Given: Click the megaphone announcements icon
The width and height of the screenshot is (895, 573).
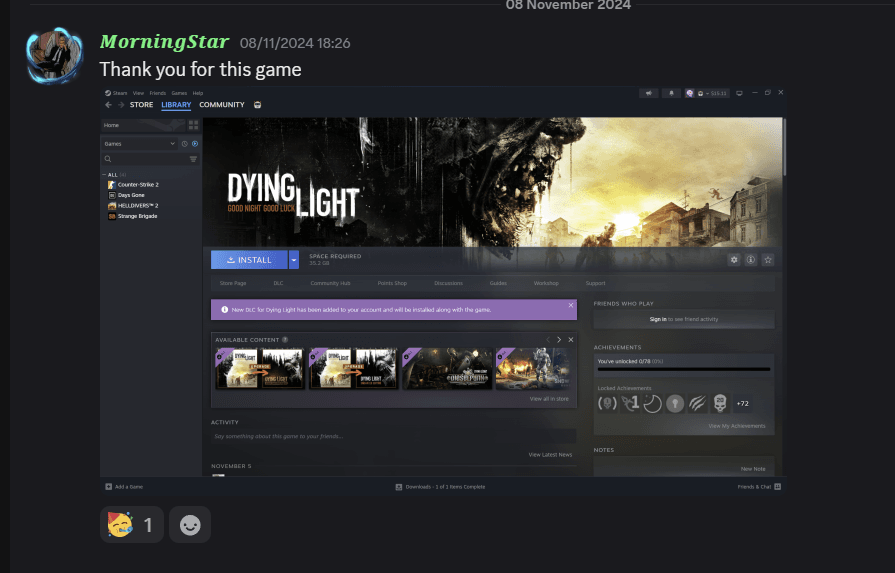Looking at the screenshot, I should click(648, 93).
